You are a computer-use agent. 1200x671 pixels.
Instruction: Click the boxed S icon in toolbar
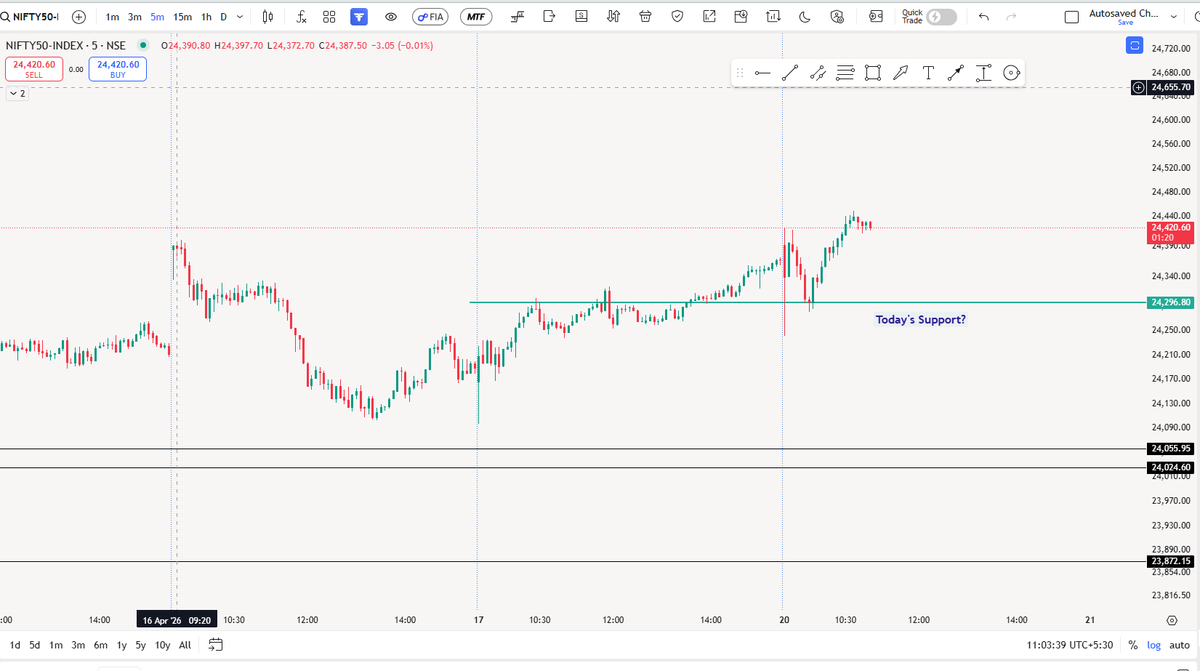click(582, 17)
